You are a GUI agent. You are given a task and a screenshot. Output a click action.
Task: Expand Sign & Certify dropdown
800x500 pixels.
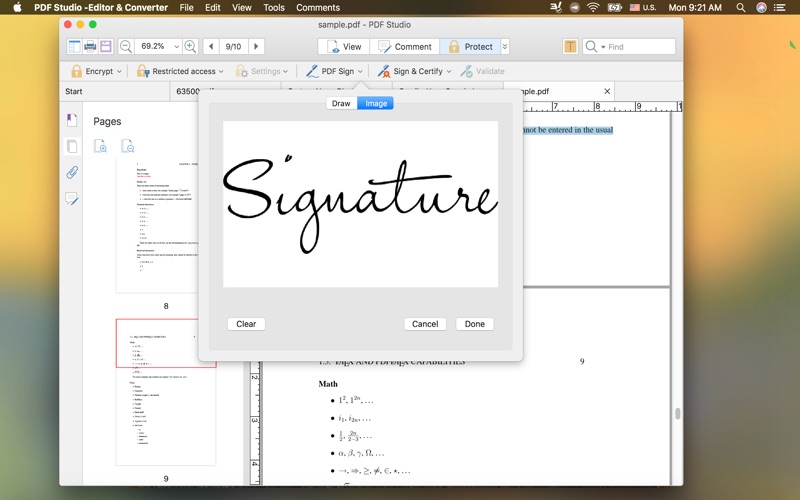click(x=449, y=71)
